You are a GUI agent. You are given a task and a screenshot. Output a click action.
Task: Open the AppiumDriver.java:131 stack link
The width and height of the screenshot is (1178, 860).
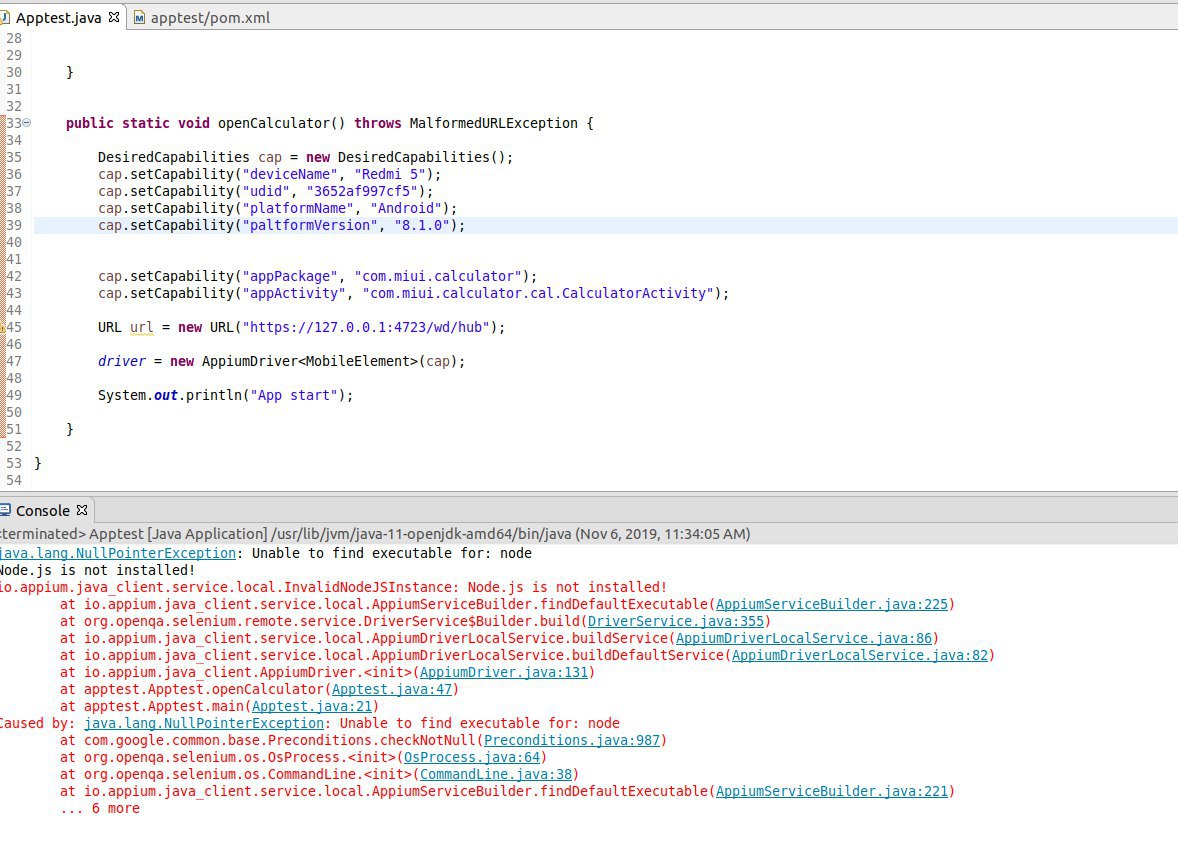pos(503,672)
